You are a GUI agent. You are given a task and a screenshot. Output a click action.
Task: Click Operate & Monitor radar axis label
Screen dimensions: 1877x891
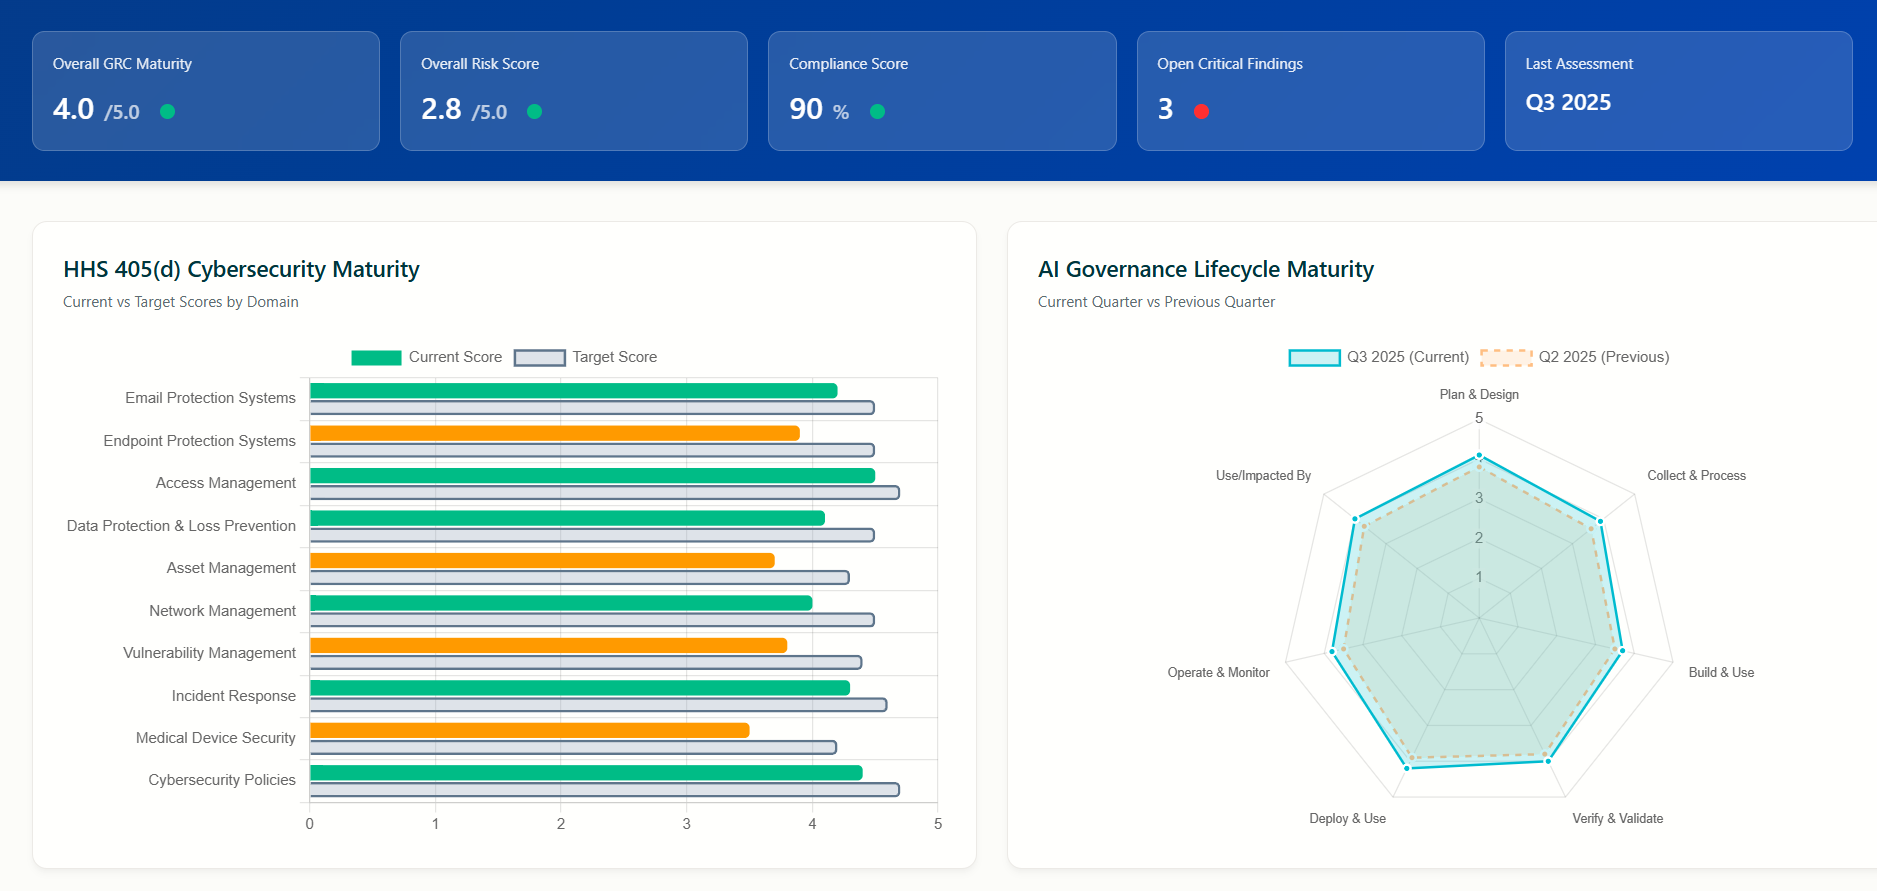[1219, 673]
